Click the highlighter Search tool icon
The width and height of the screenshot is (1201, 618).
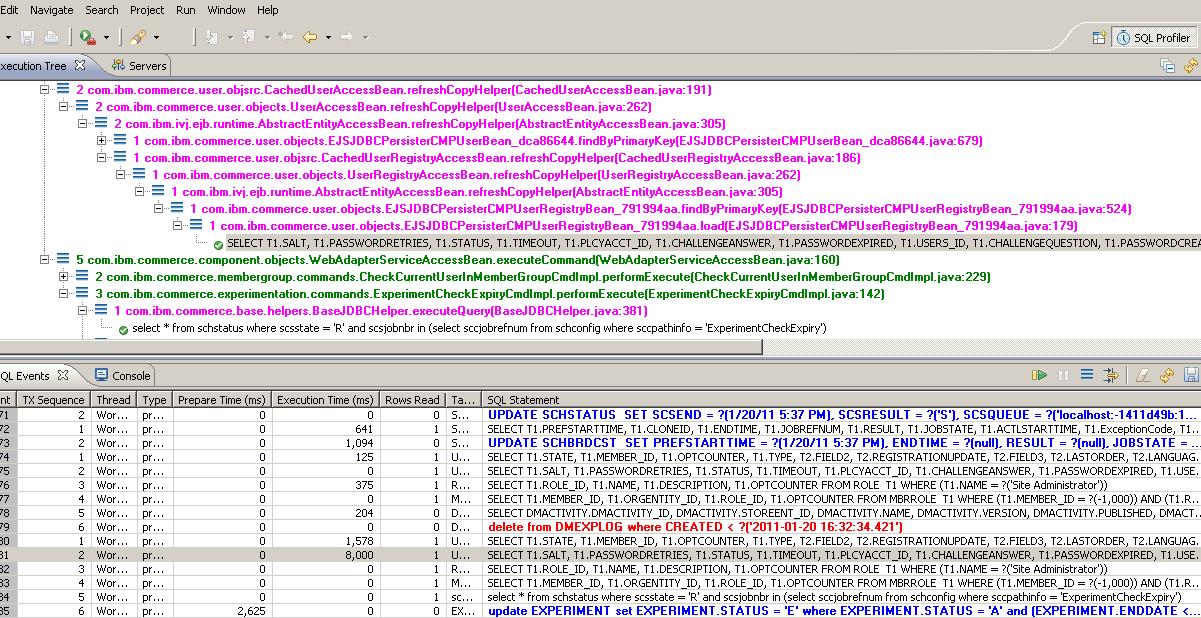(137, 37)
